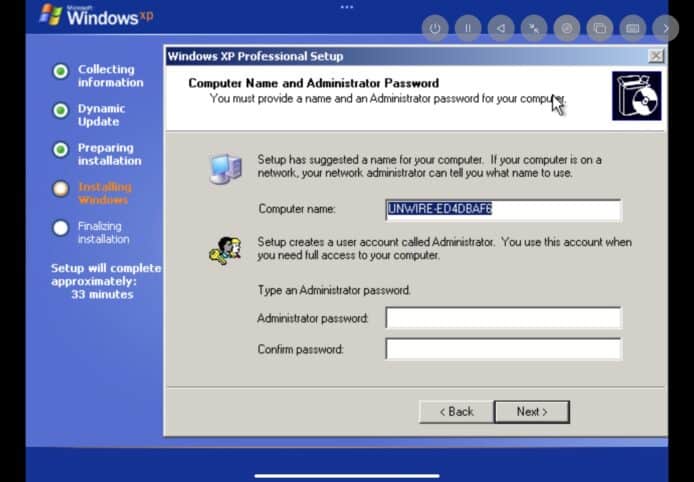Pause the virtual machine
The image size is (694, 482).
468,29
